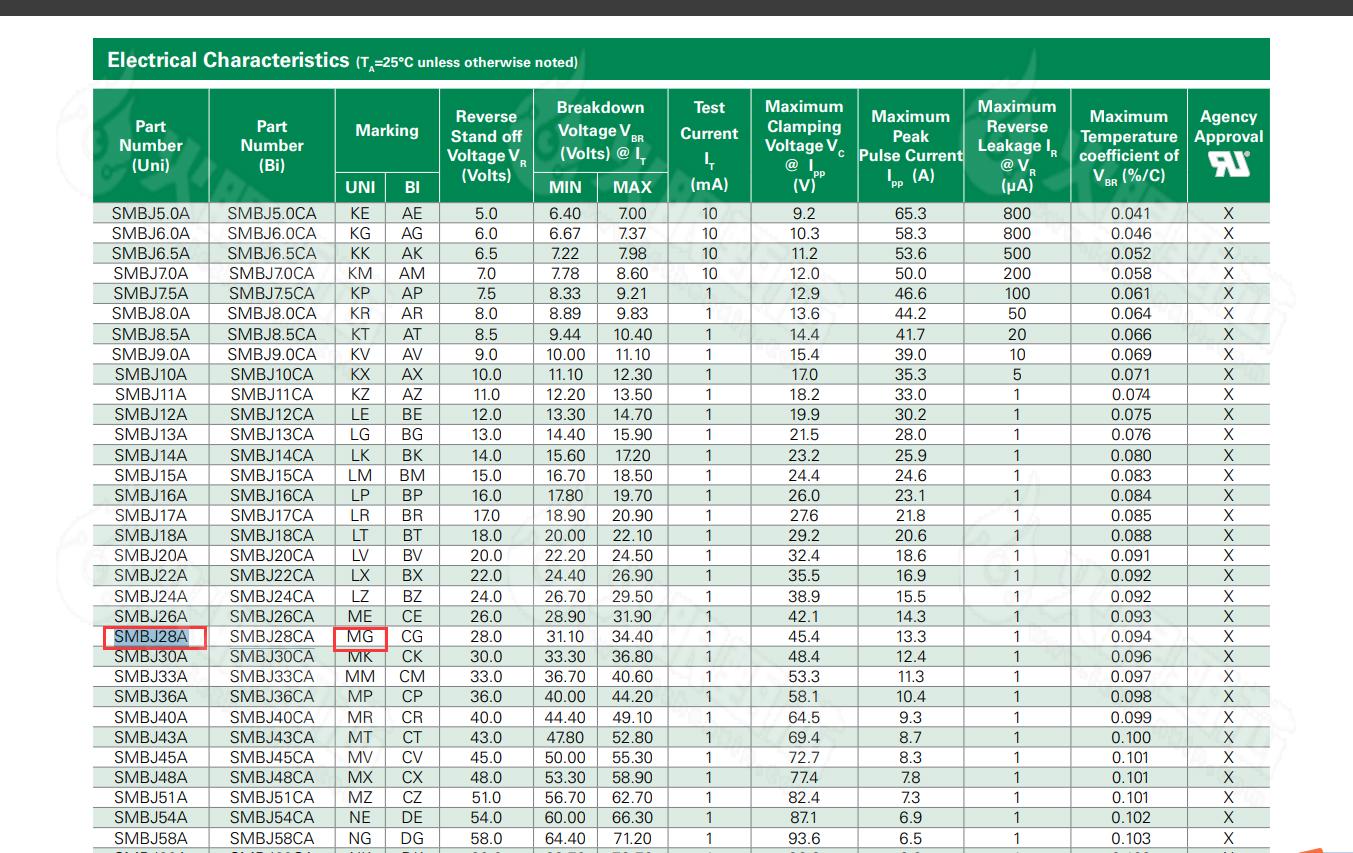Click the MAX breakdown voltage sub-header
The image size is (1353, 853).
[x=632, y=187]
